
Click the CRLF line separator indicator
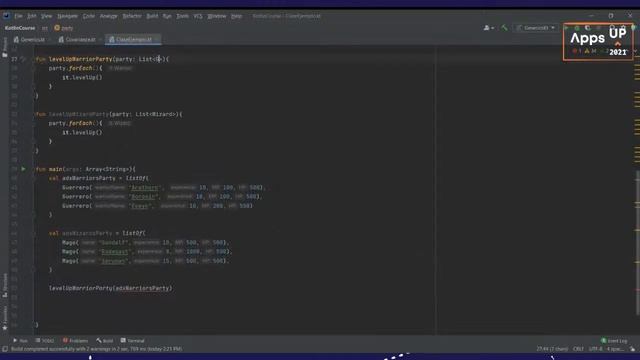578,349
